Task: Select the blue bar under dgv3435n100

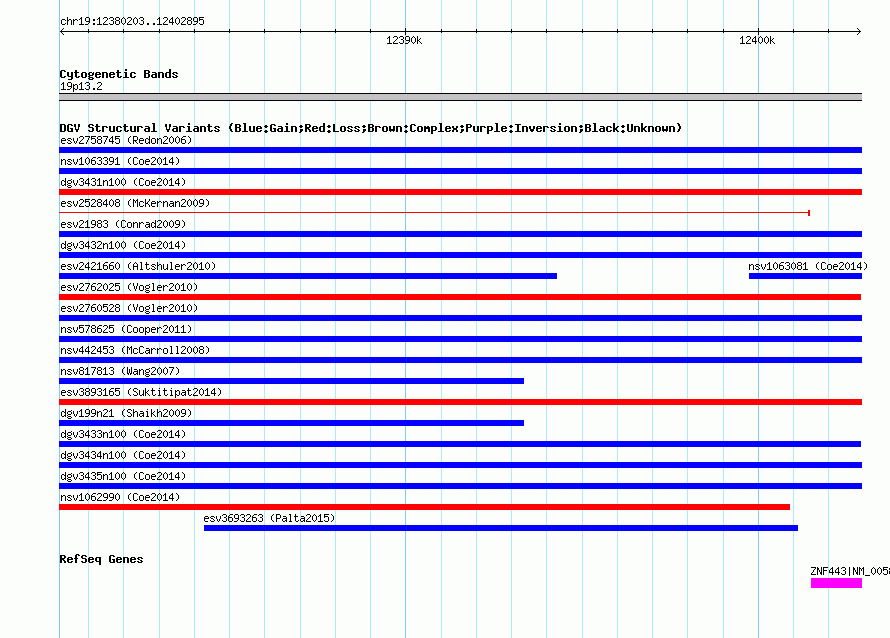Action: point(460,486)
